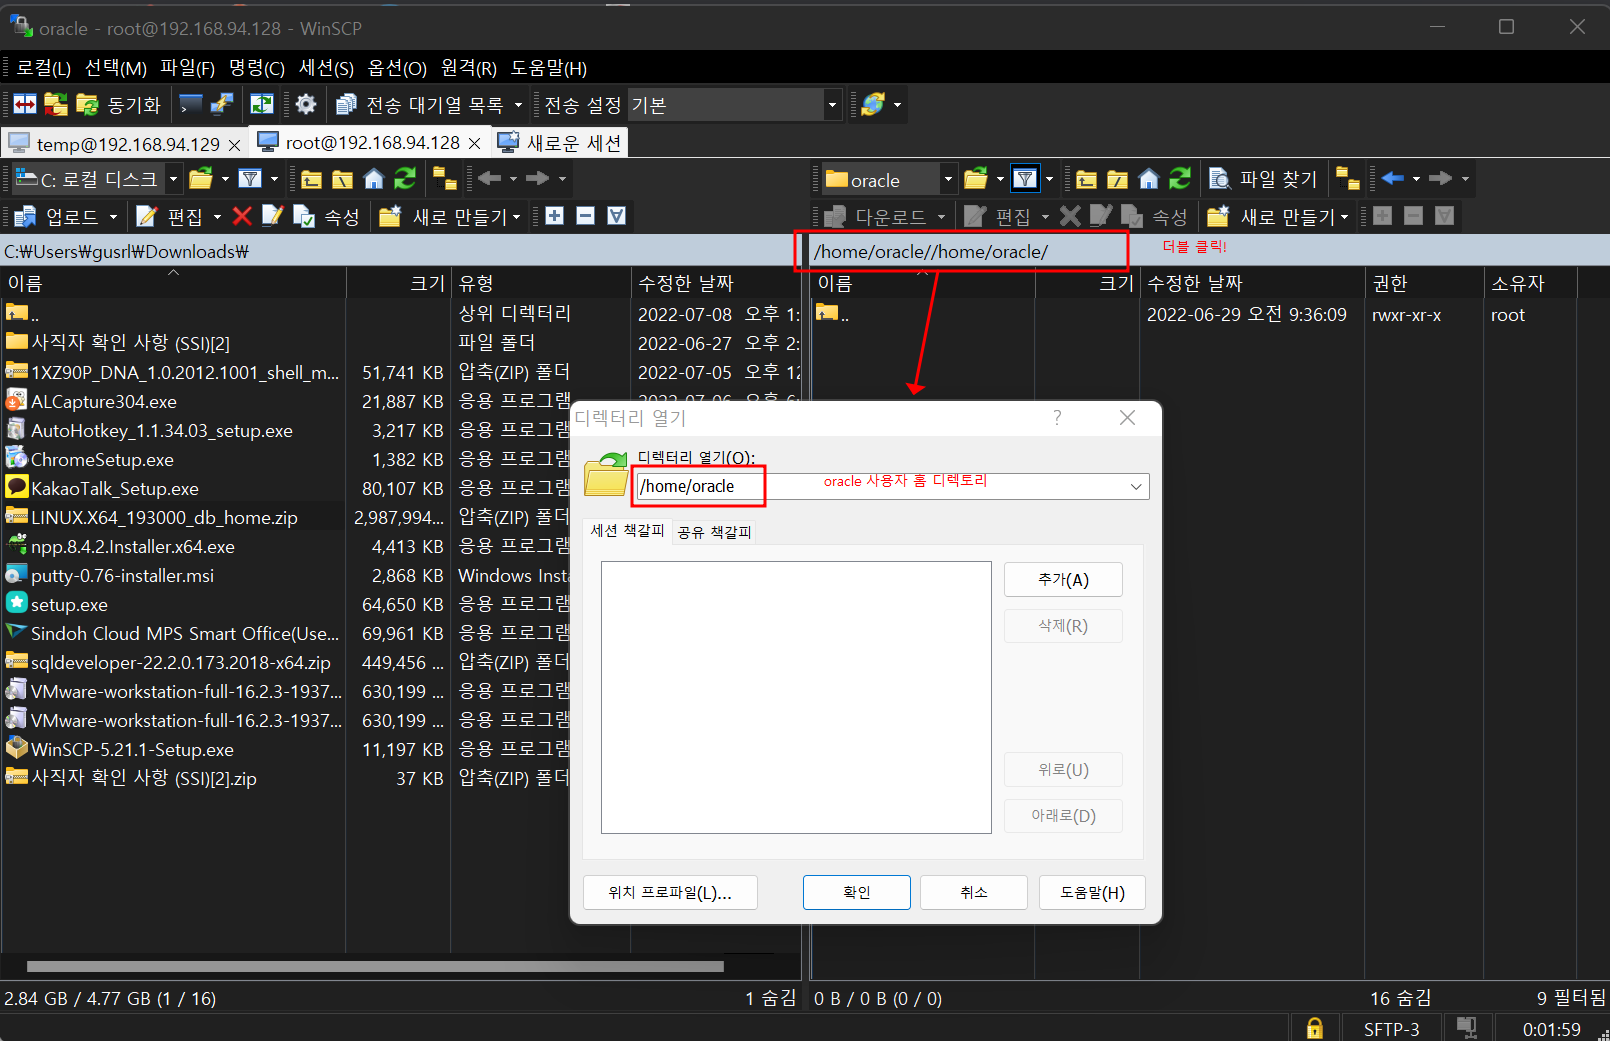The height and width of the screenshot is (1041, 1610).
Task: Open the 새로운 세션 tab
Action: pos(560,143)
